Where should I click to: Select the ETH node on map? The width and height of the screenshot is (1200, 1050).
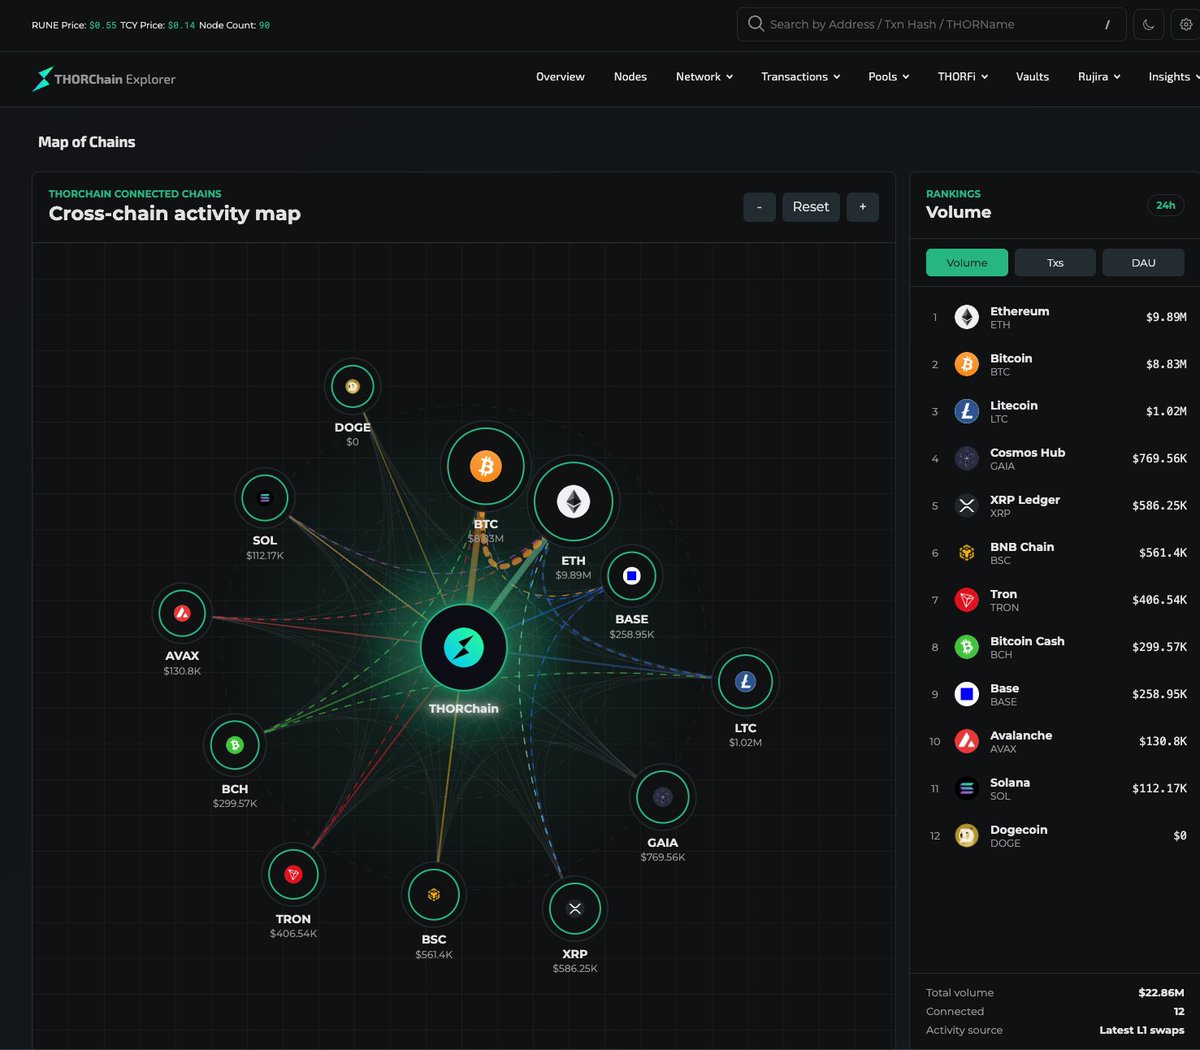(x=573, y=502)
